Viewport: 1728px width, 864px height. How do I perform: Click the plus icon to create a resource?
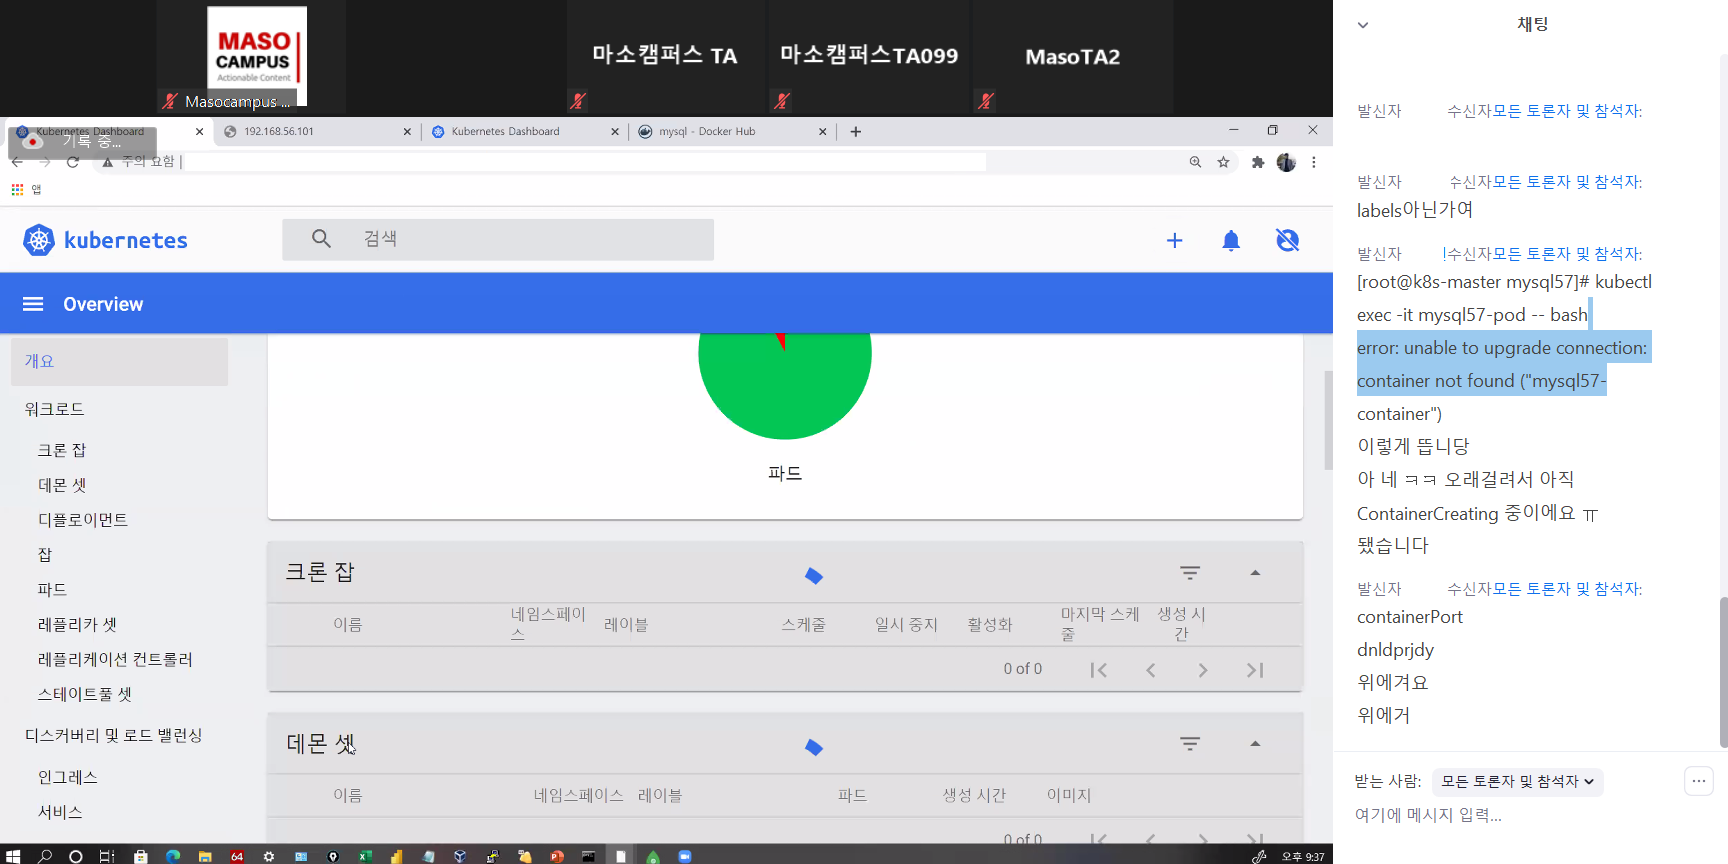coord(1174,240)
